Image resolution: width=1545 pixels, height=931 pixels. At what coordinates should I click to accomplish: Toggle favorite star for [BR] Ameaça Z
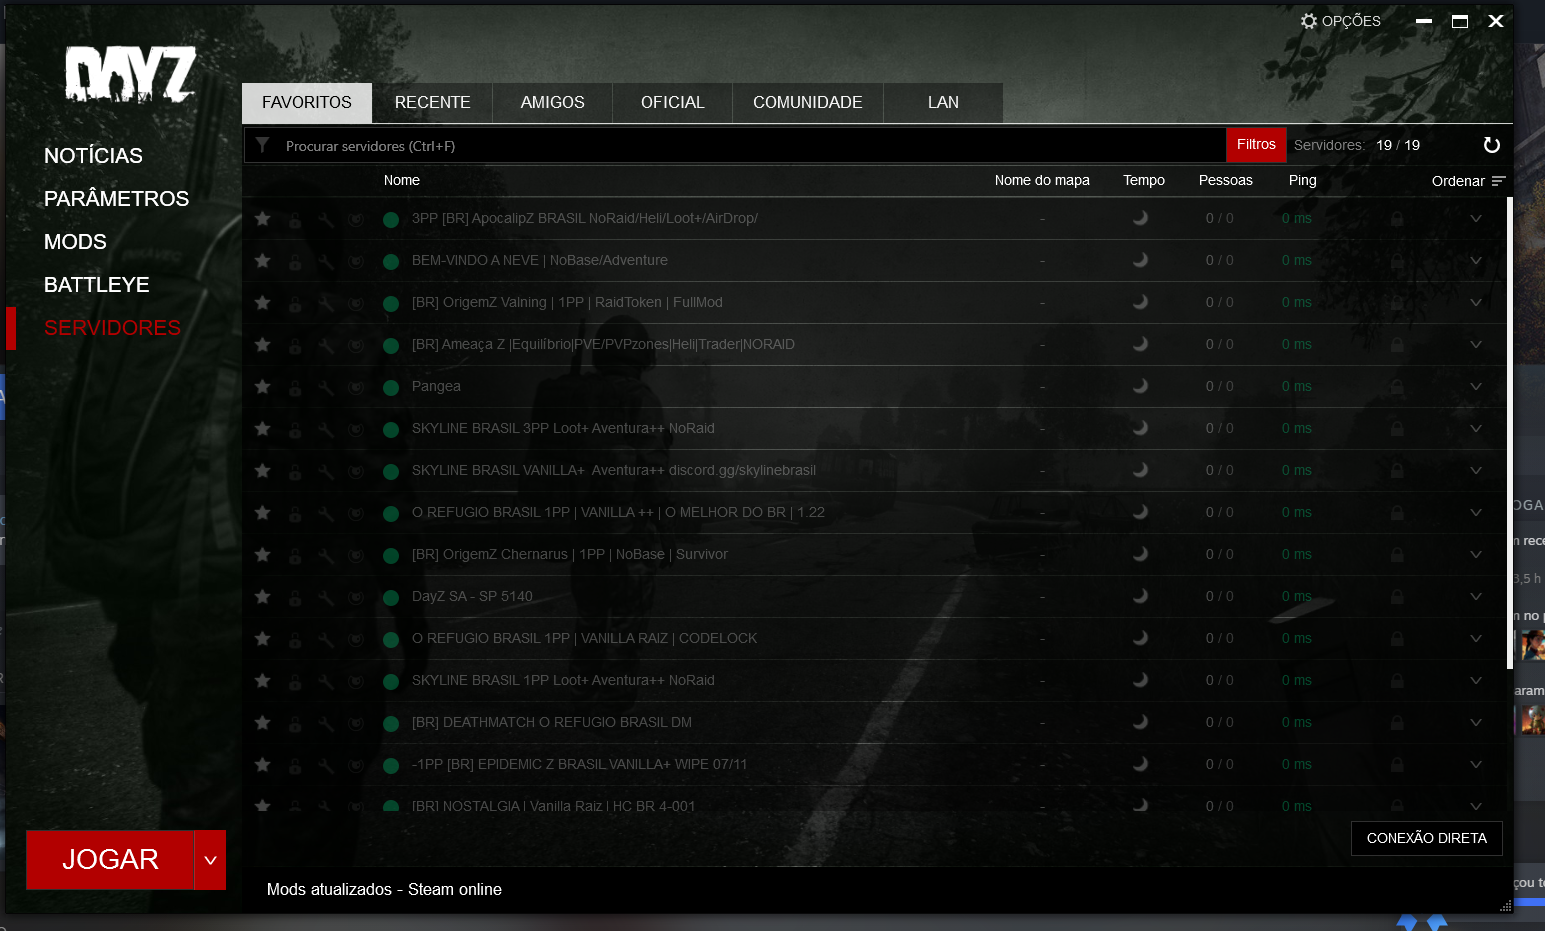[x=262, y=344]
